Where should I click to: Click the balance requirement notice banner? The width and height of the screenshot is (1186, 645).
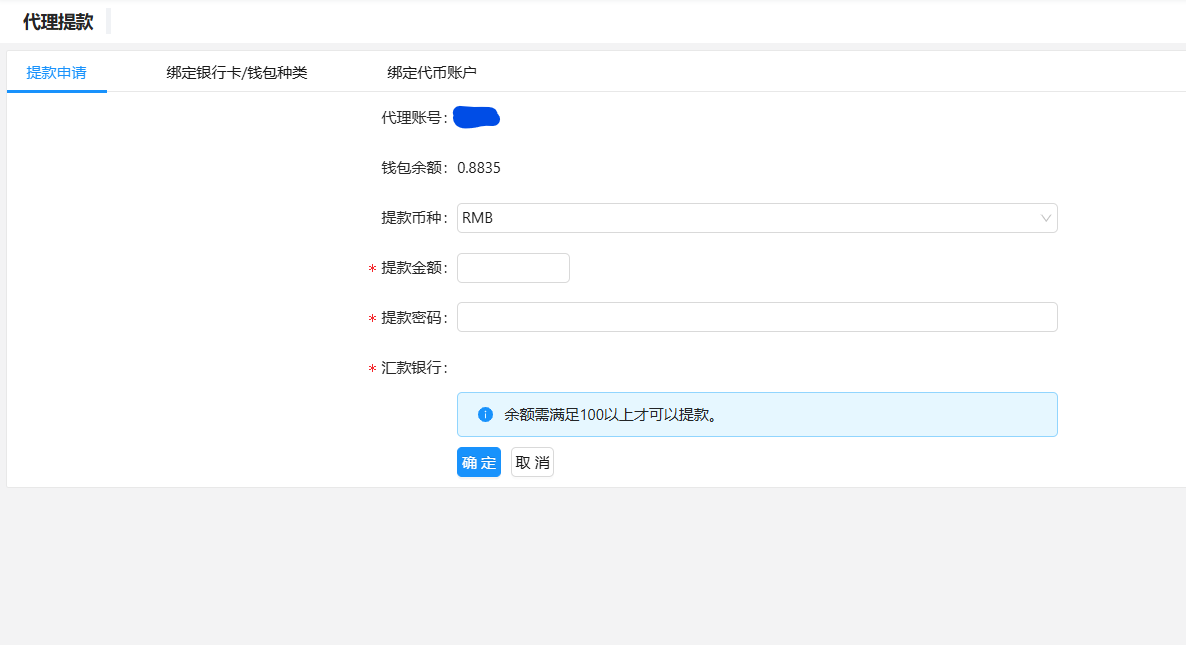pos(756,413)
